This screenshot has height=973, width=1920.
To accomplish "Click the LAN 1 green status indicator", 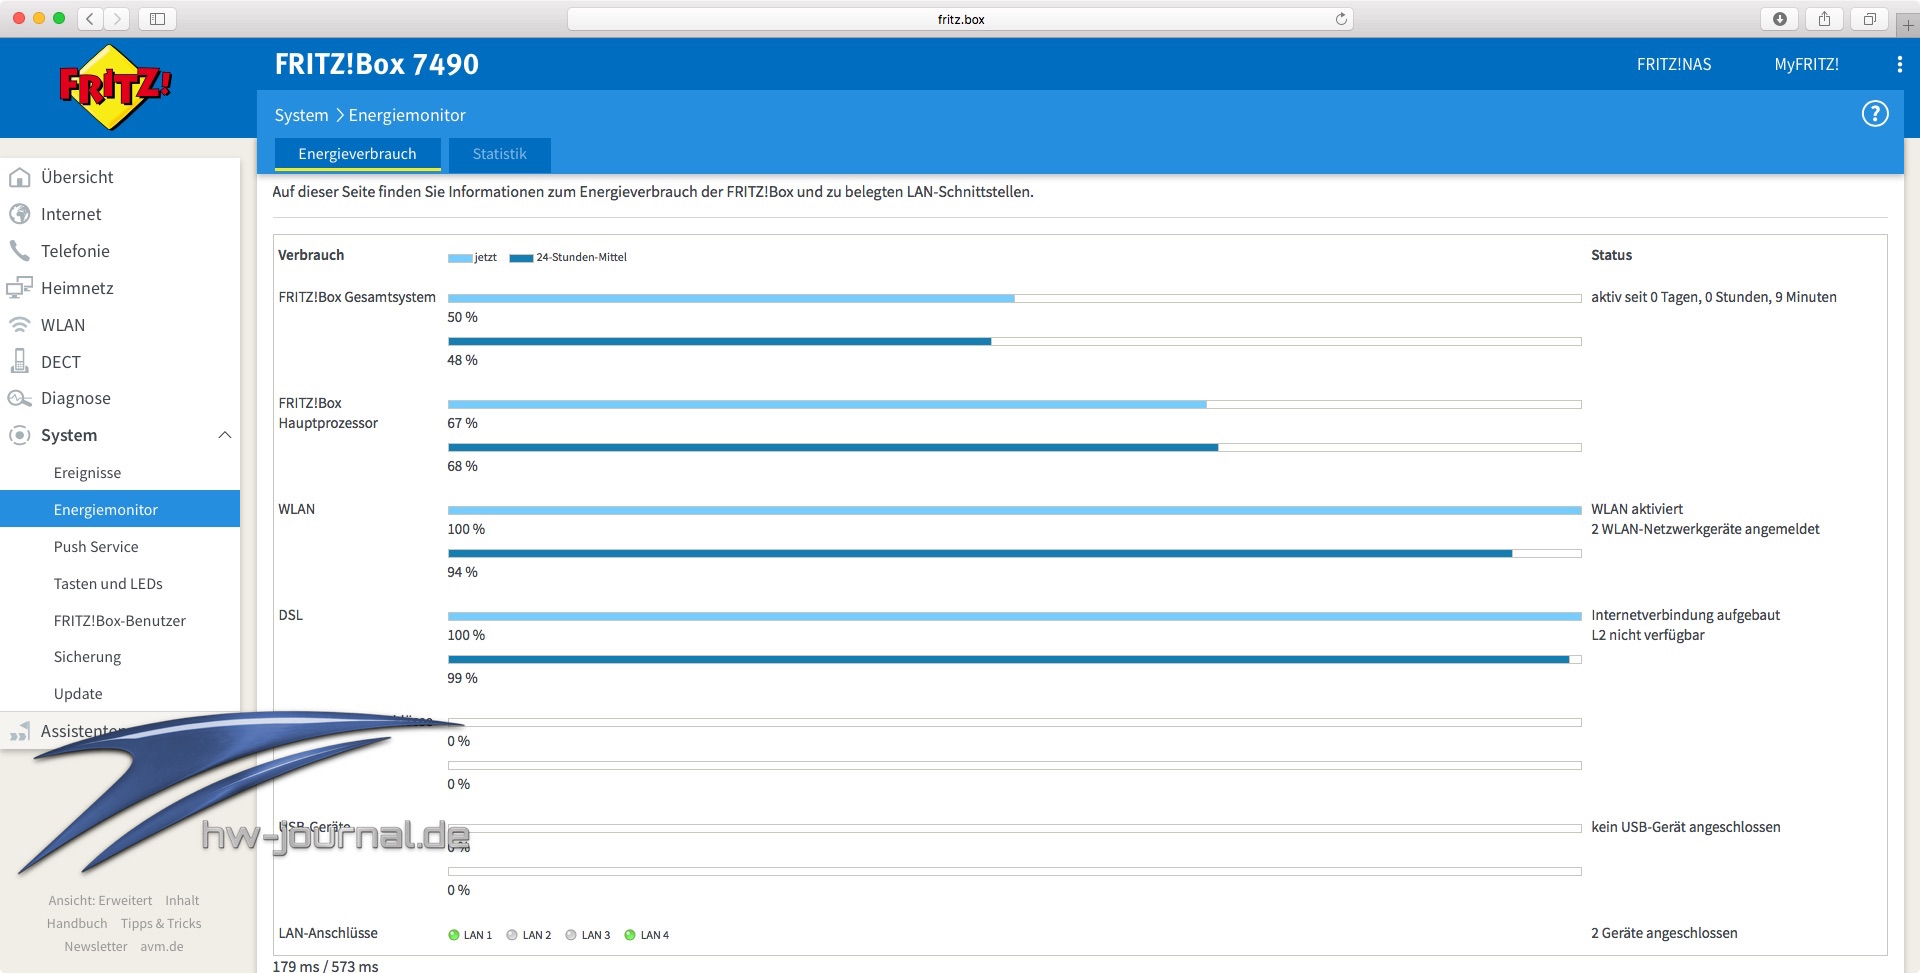I will tap(454, 935).
